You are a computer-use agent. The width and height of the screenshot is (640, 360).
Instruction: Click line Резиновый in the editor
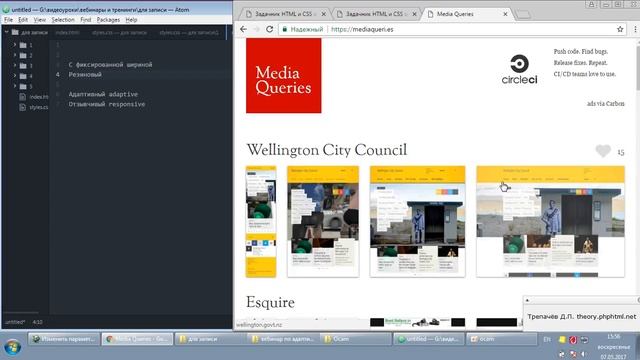point(85,74)
